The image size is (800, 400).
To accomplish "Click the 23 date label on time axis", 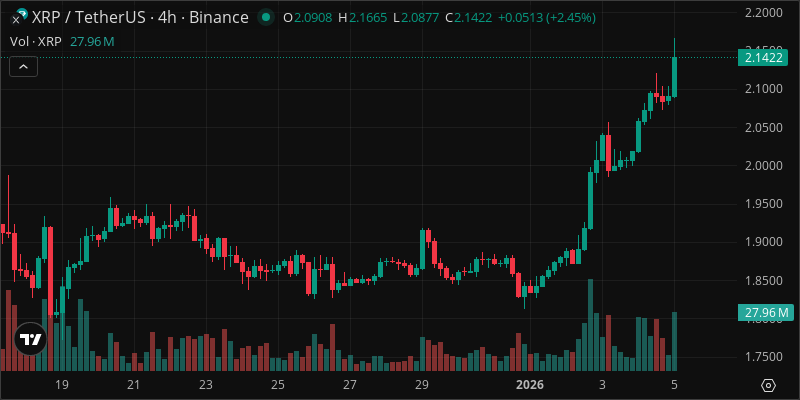I will tap(206, 384).
